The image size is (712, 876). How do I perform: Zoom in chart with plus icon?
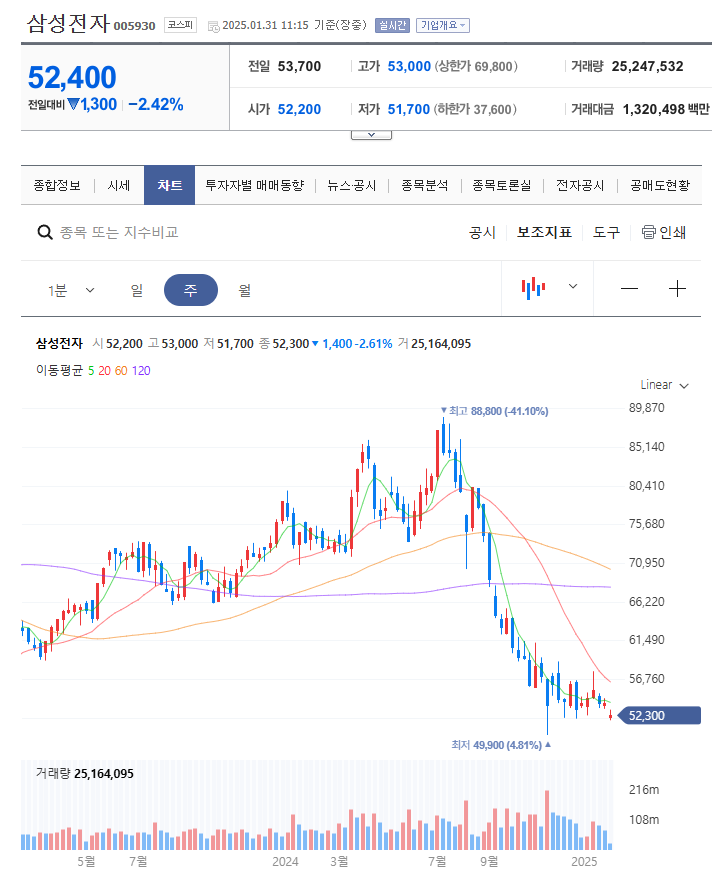677,289
